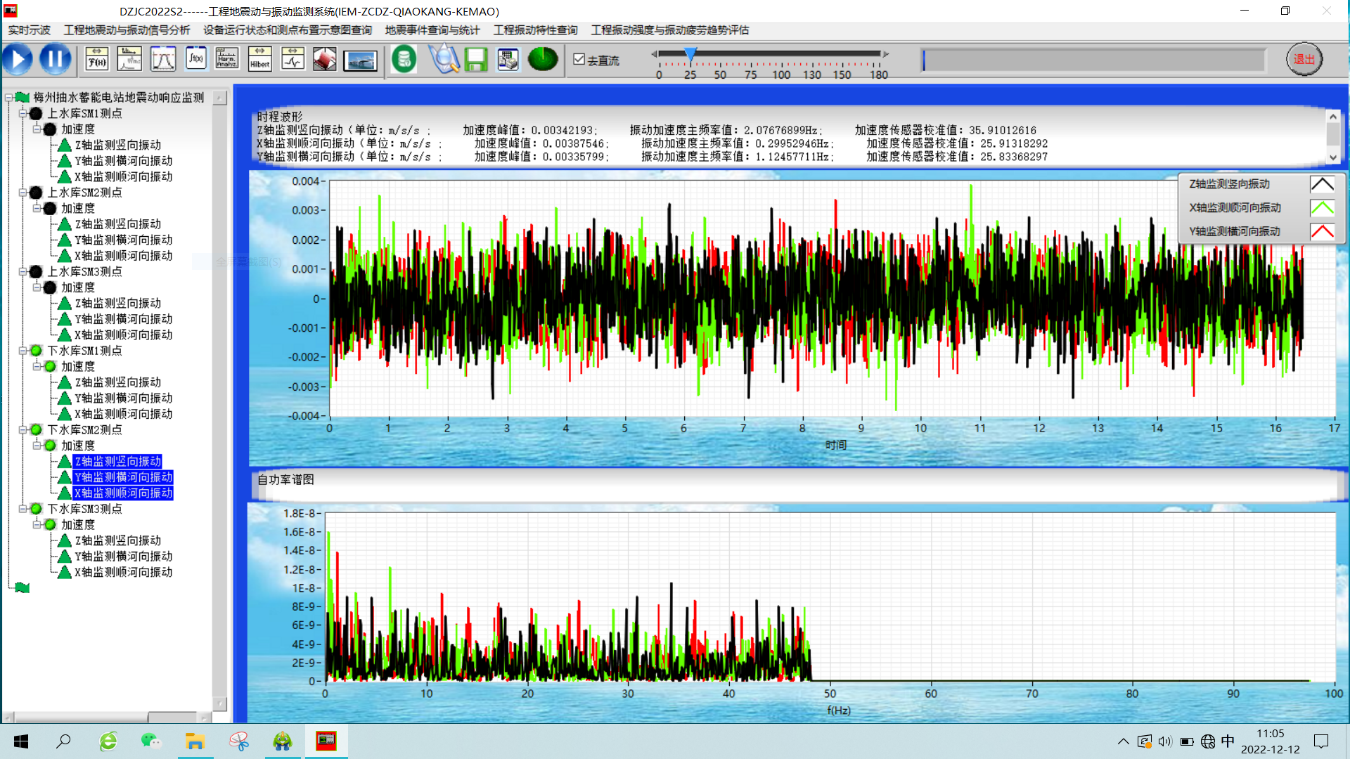Image resolution: width=1350 pixels, height=759 pixels.
Task: Collapse the 上水库SM2测点 tree node
Action: 23,192
